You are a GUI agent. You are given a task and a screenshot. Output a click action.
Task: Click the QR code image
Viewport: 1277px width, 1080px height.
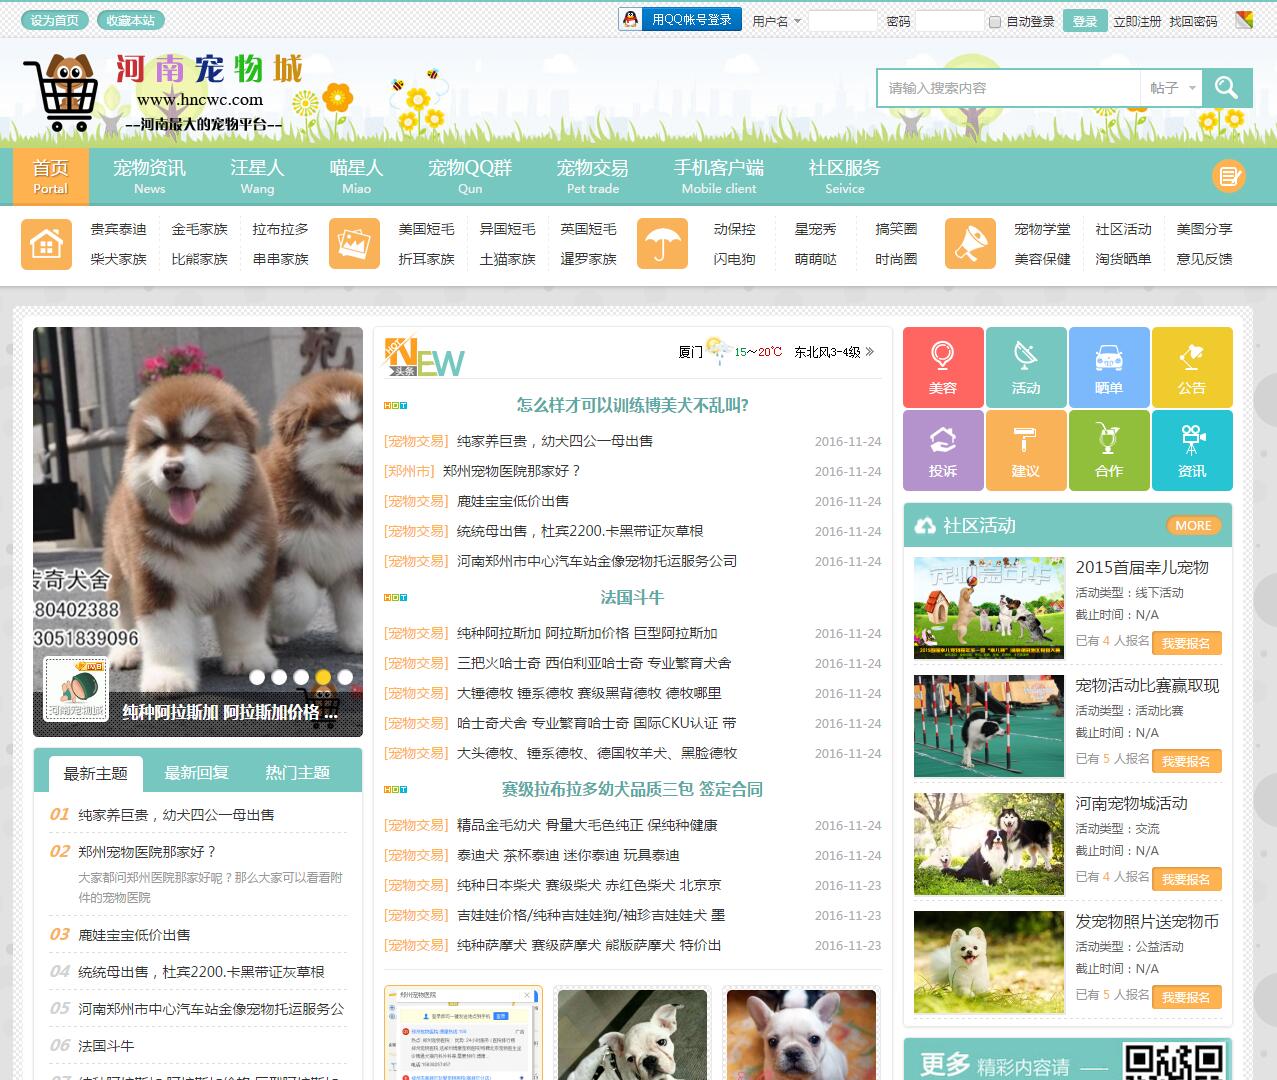click(1173, 1061)
